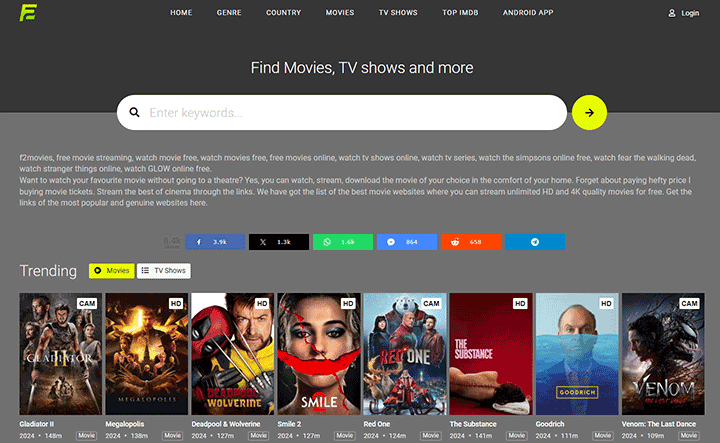Click the "Trending" section heading
The height and width of the screenshot is (443, 720).
(x=48, y=271)
